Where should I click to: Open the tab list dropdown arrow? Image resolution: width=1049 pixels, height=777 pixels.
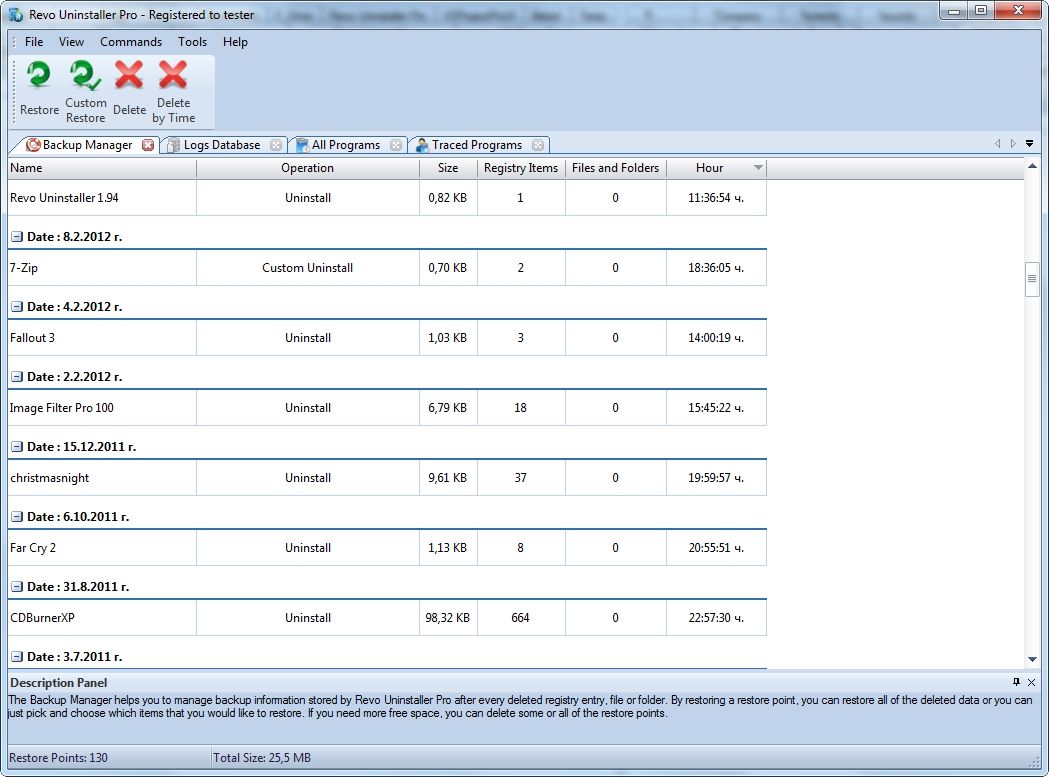tap(1030, 144)
